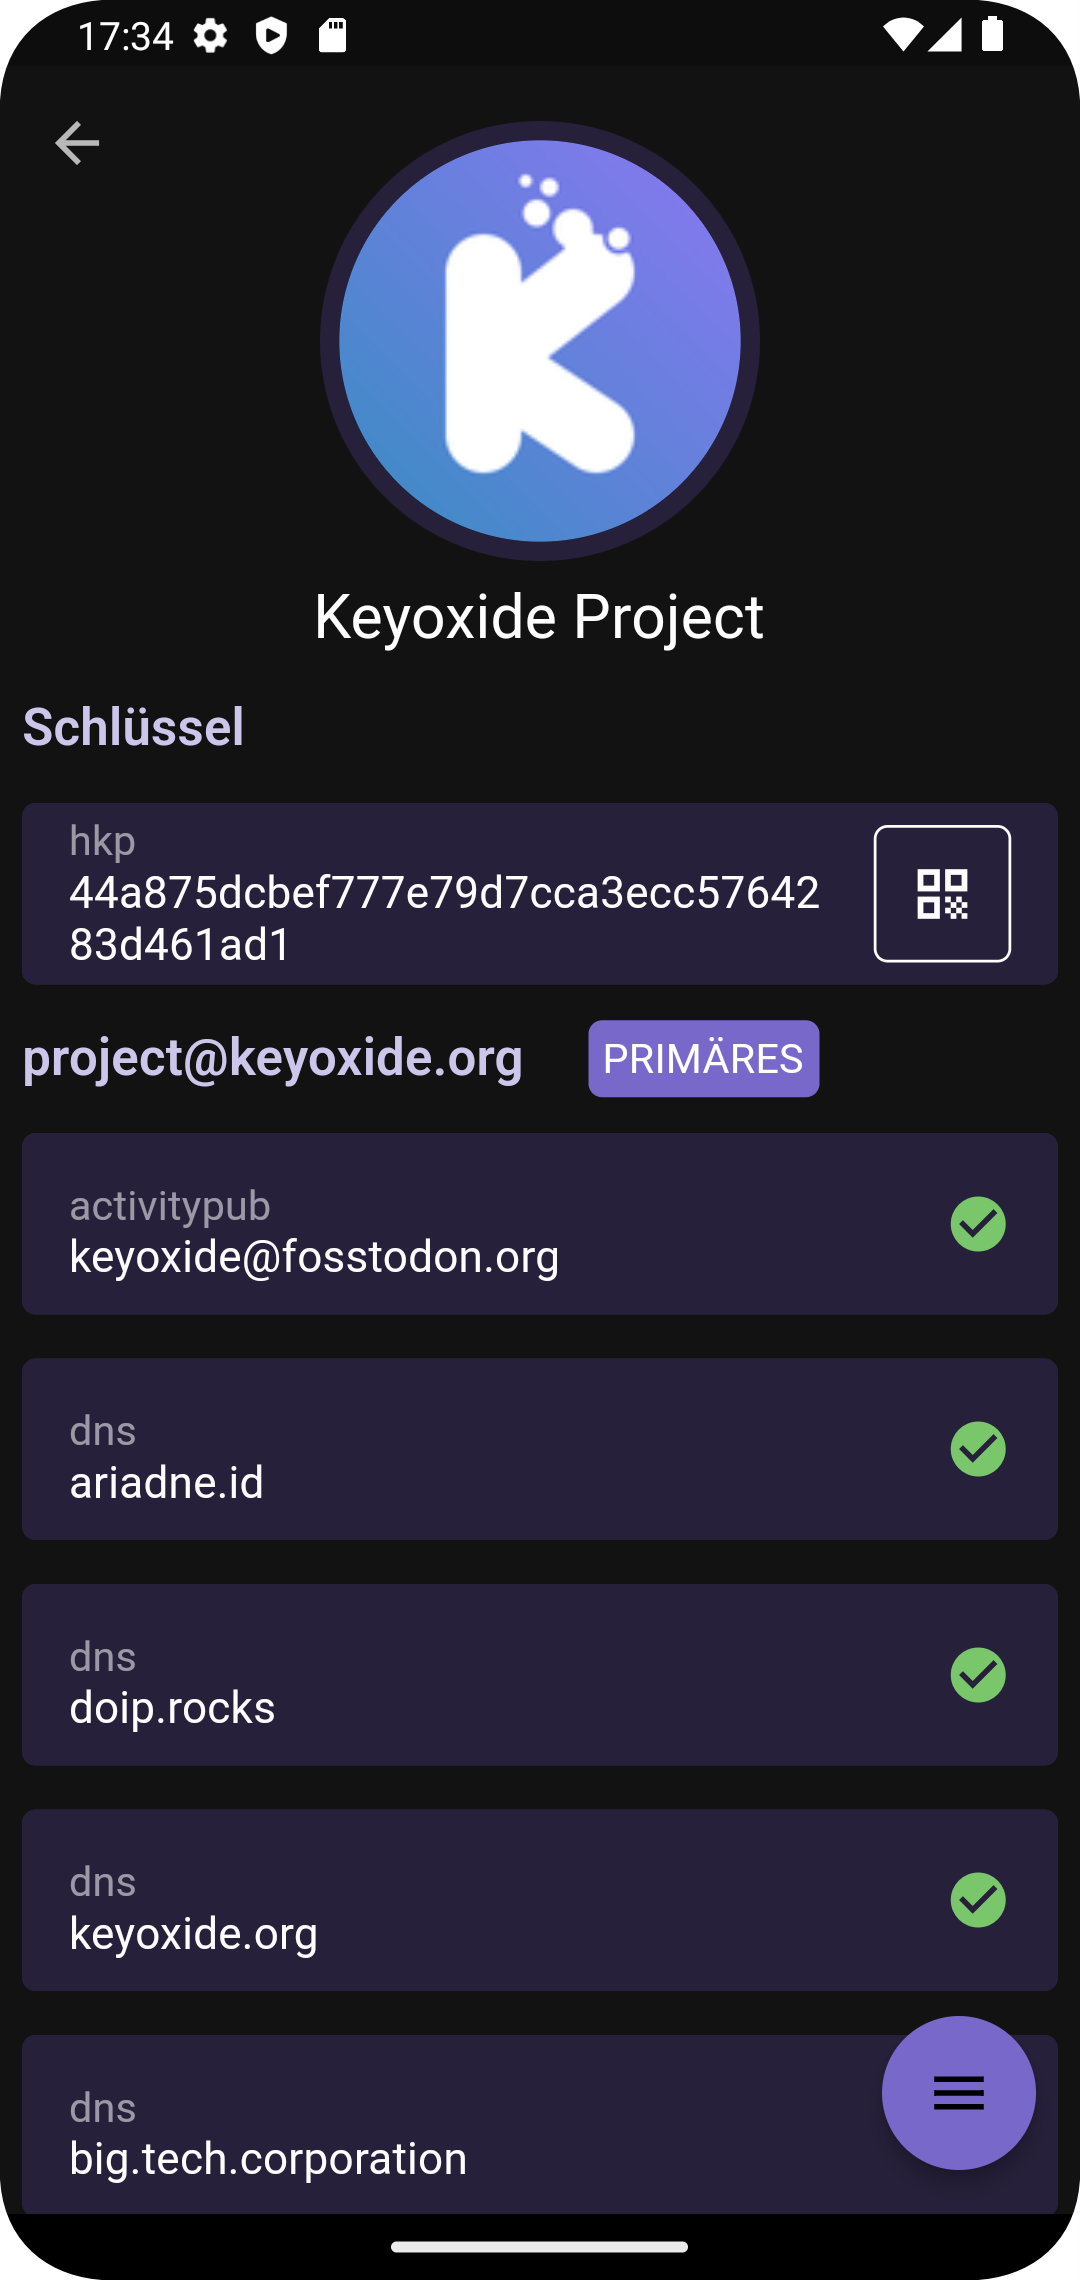Tap verified checkmark next to doip.rocks

click(977, 1674)
